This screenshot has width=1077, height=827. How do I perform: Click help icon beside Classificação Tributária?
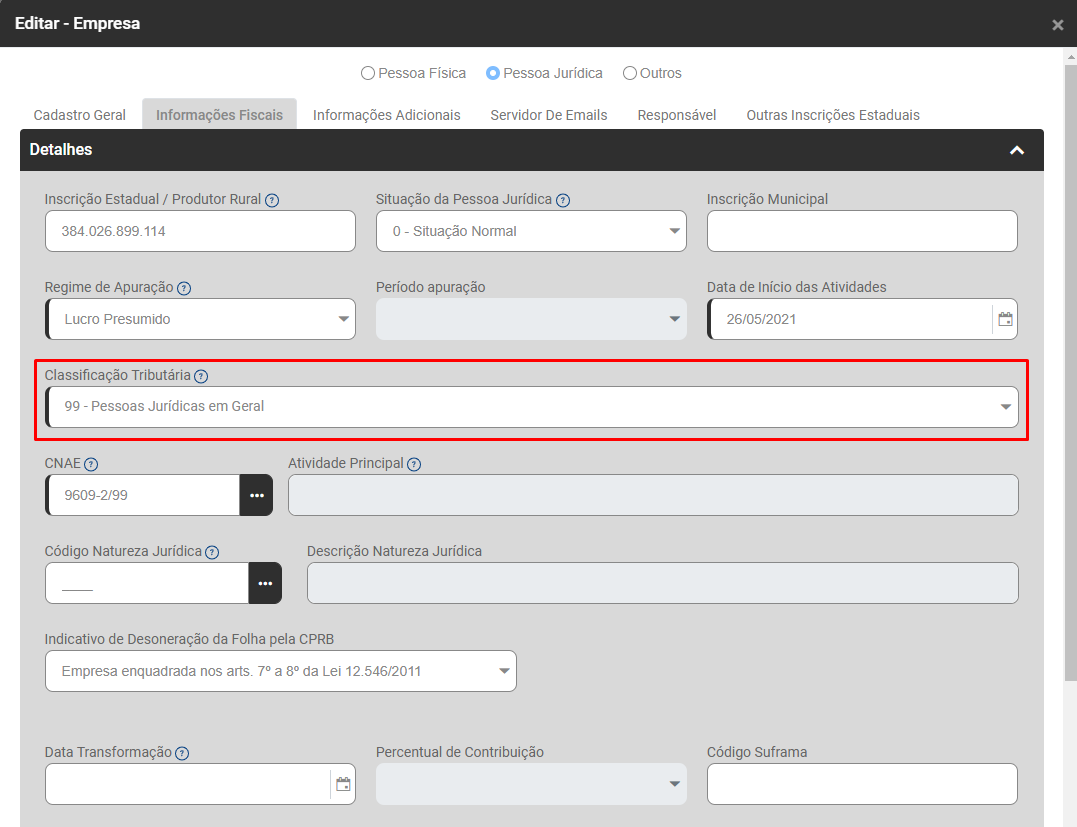tap(201, 376)
